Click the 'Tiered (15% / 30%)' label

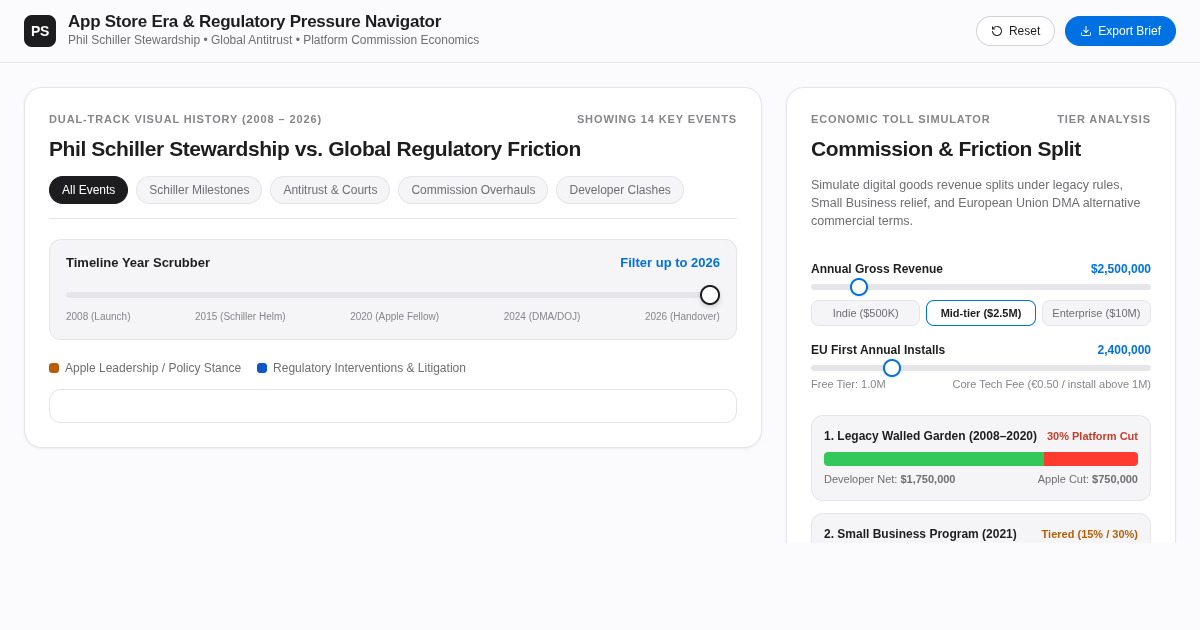click(1090, 534)
